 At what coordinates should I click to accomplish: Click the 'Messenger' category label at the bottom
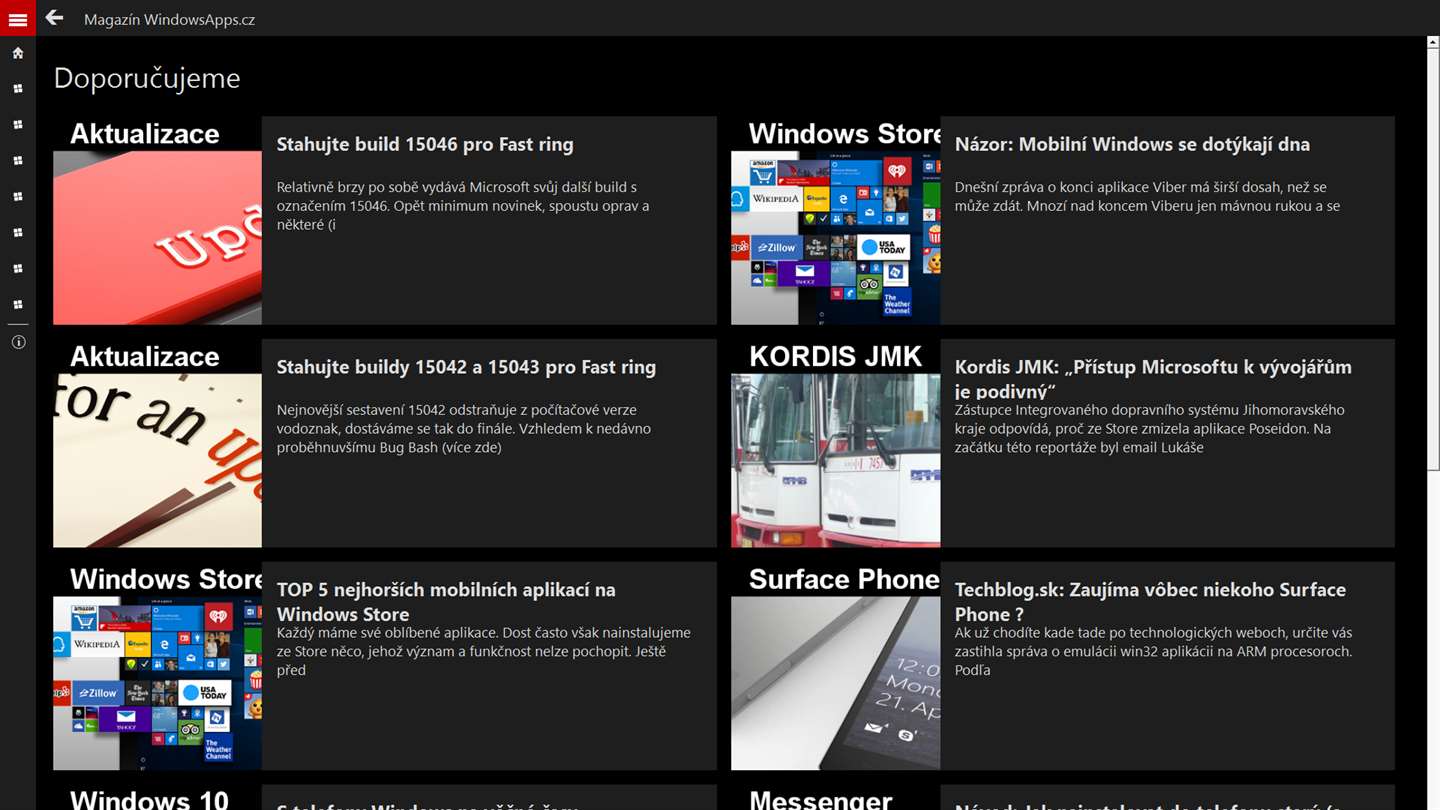coord(820,799)
